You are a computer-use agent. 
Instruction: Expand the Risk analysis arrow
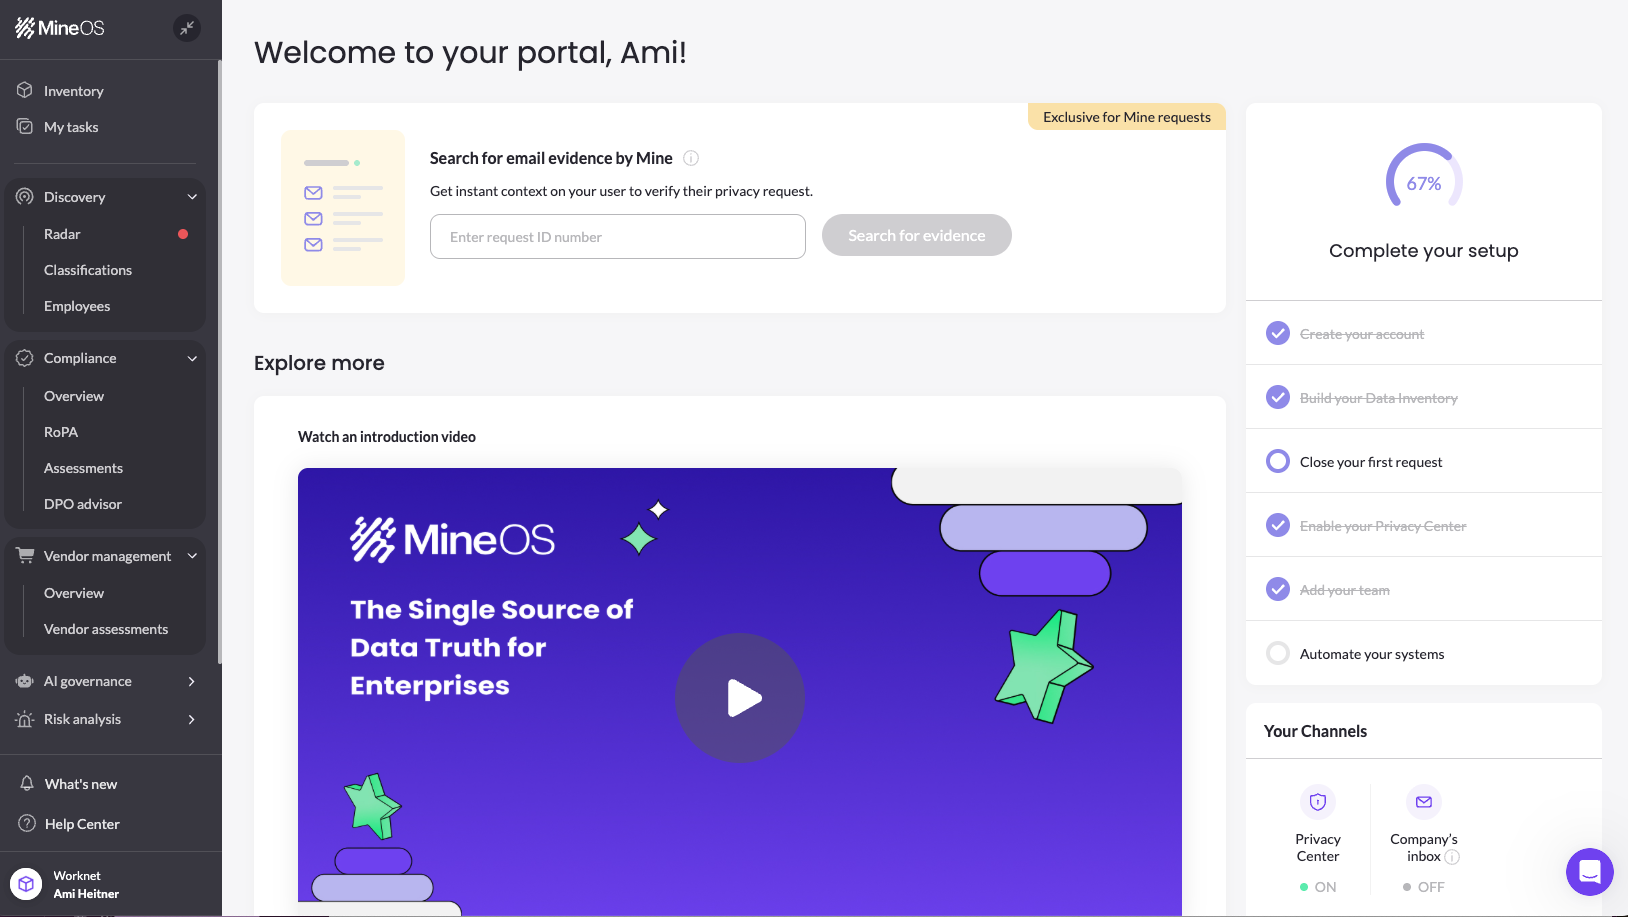pyautogui.click(x=192, y=719)
